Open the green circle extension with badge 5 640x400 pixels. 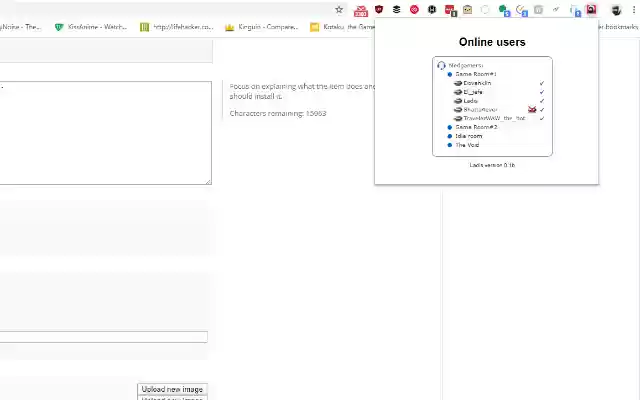point(504,10)
